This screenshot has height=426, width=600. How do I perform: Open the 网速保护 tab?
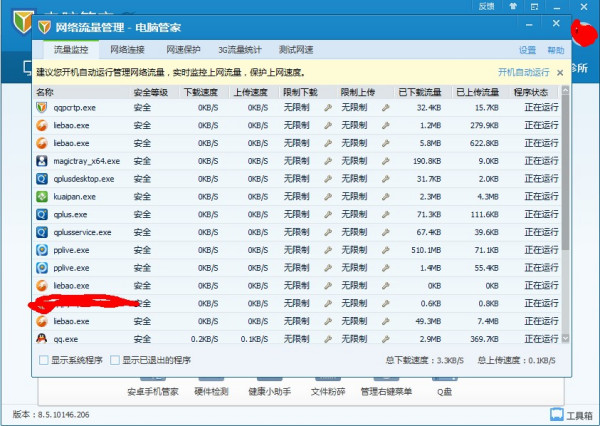click(183, 50)
